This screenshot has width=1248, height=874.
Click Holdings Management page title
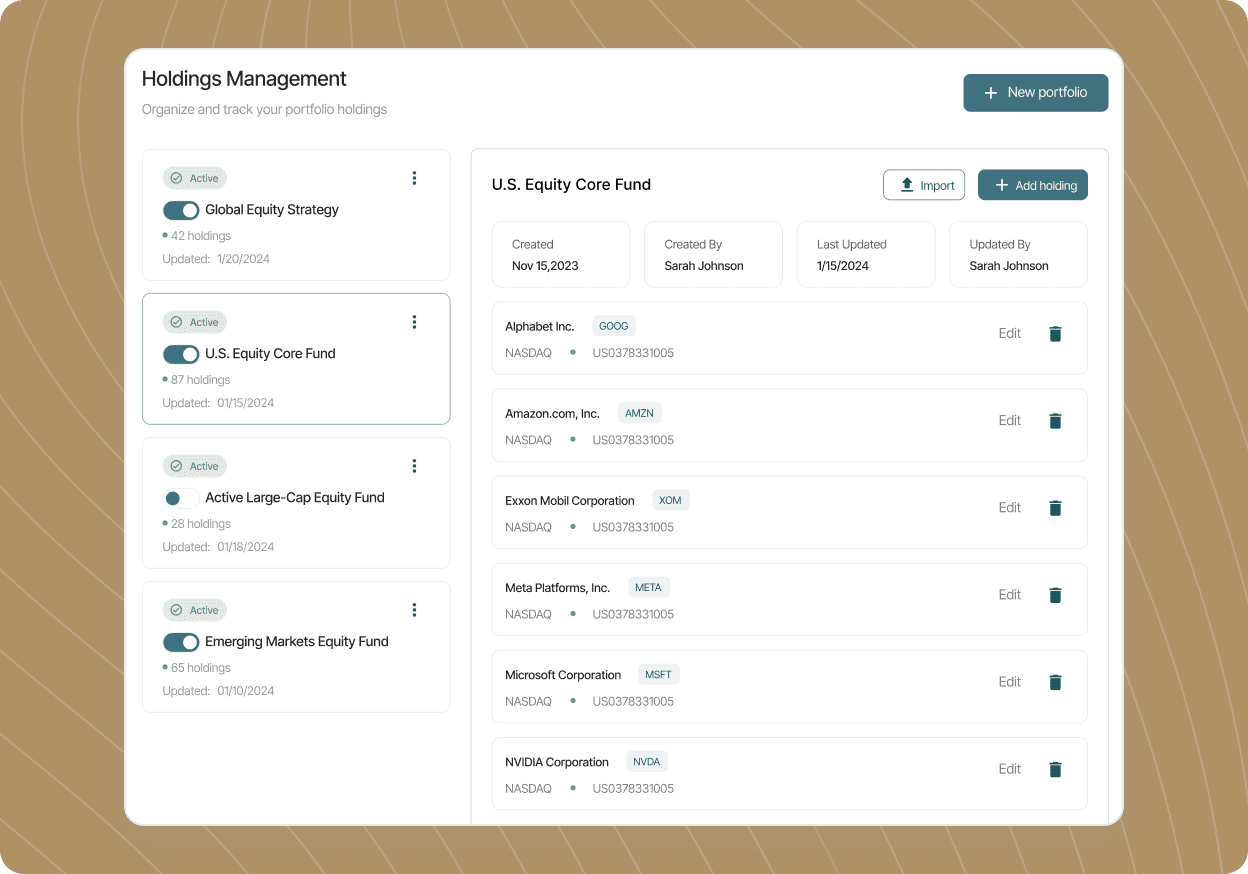point(244,79)
